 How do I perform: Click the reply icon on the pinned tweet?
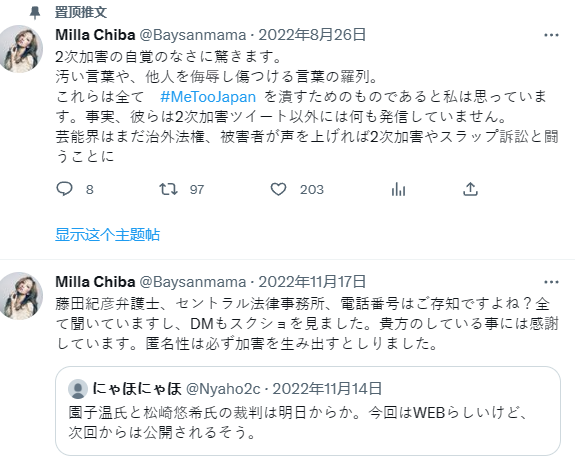64,189
